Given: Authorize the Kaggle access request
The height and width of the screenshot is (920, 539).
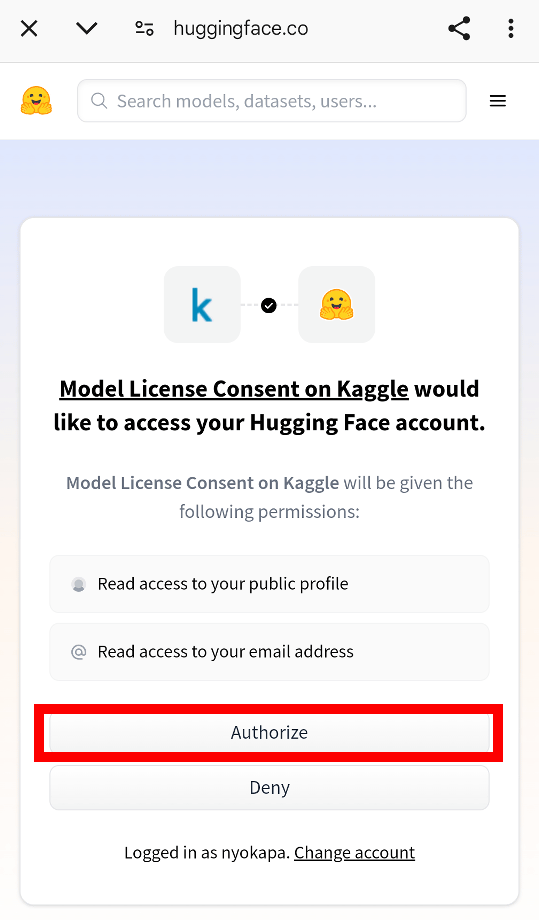Looking at the screenshot, I should (269, 732).
